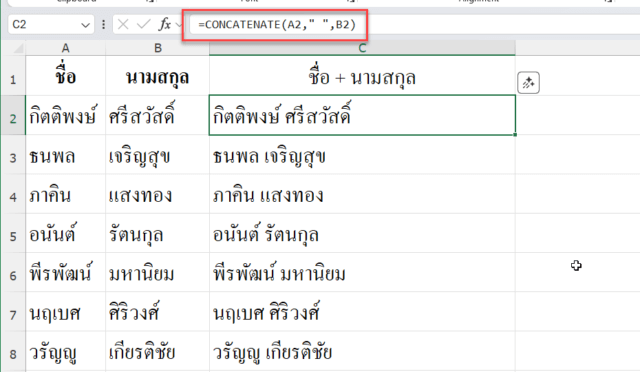
Task: Click cell เจริญสุข in column B
Action: coord(158,155)
